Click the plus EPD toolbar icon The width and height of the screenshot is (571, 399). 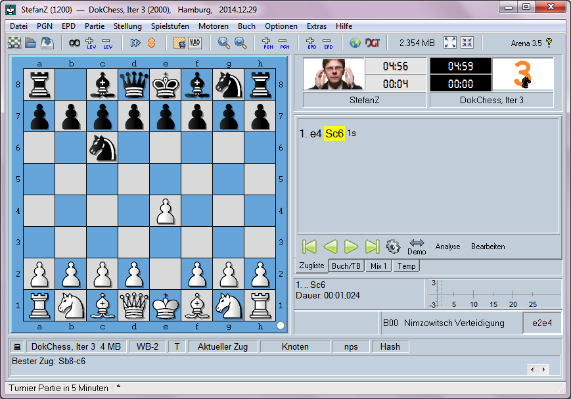[311, 43]
